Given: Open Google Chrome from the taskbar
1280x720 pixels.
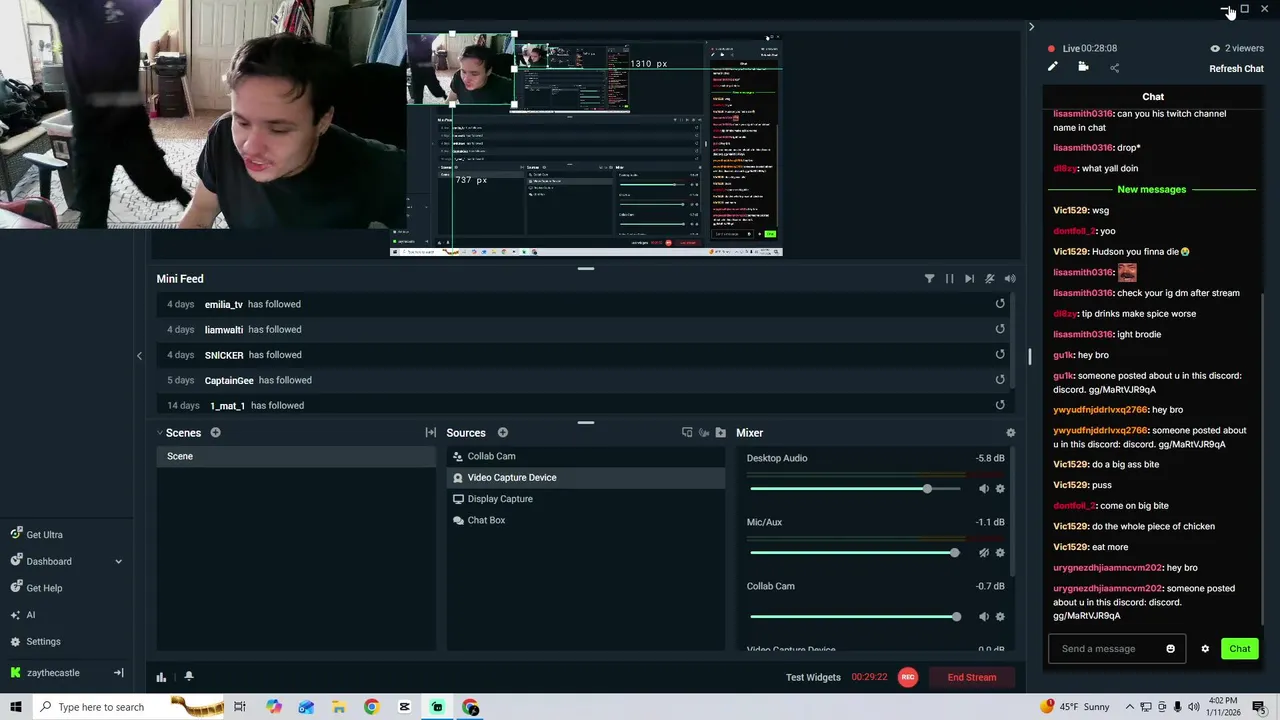Looking at the screenshot, I should [371, 707].
